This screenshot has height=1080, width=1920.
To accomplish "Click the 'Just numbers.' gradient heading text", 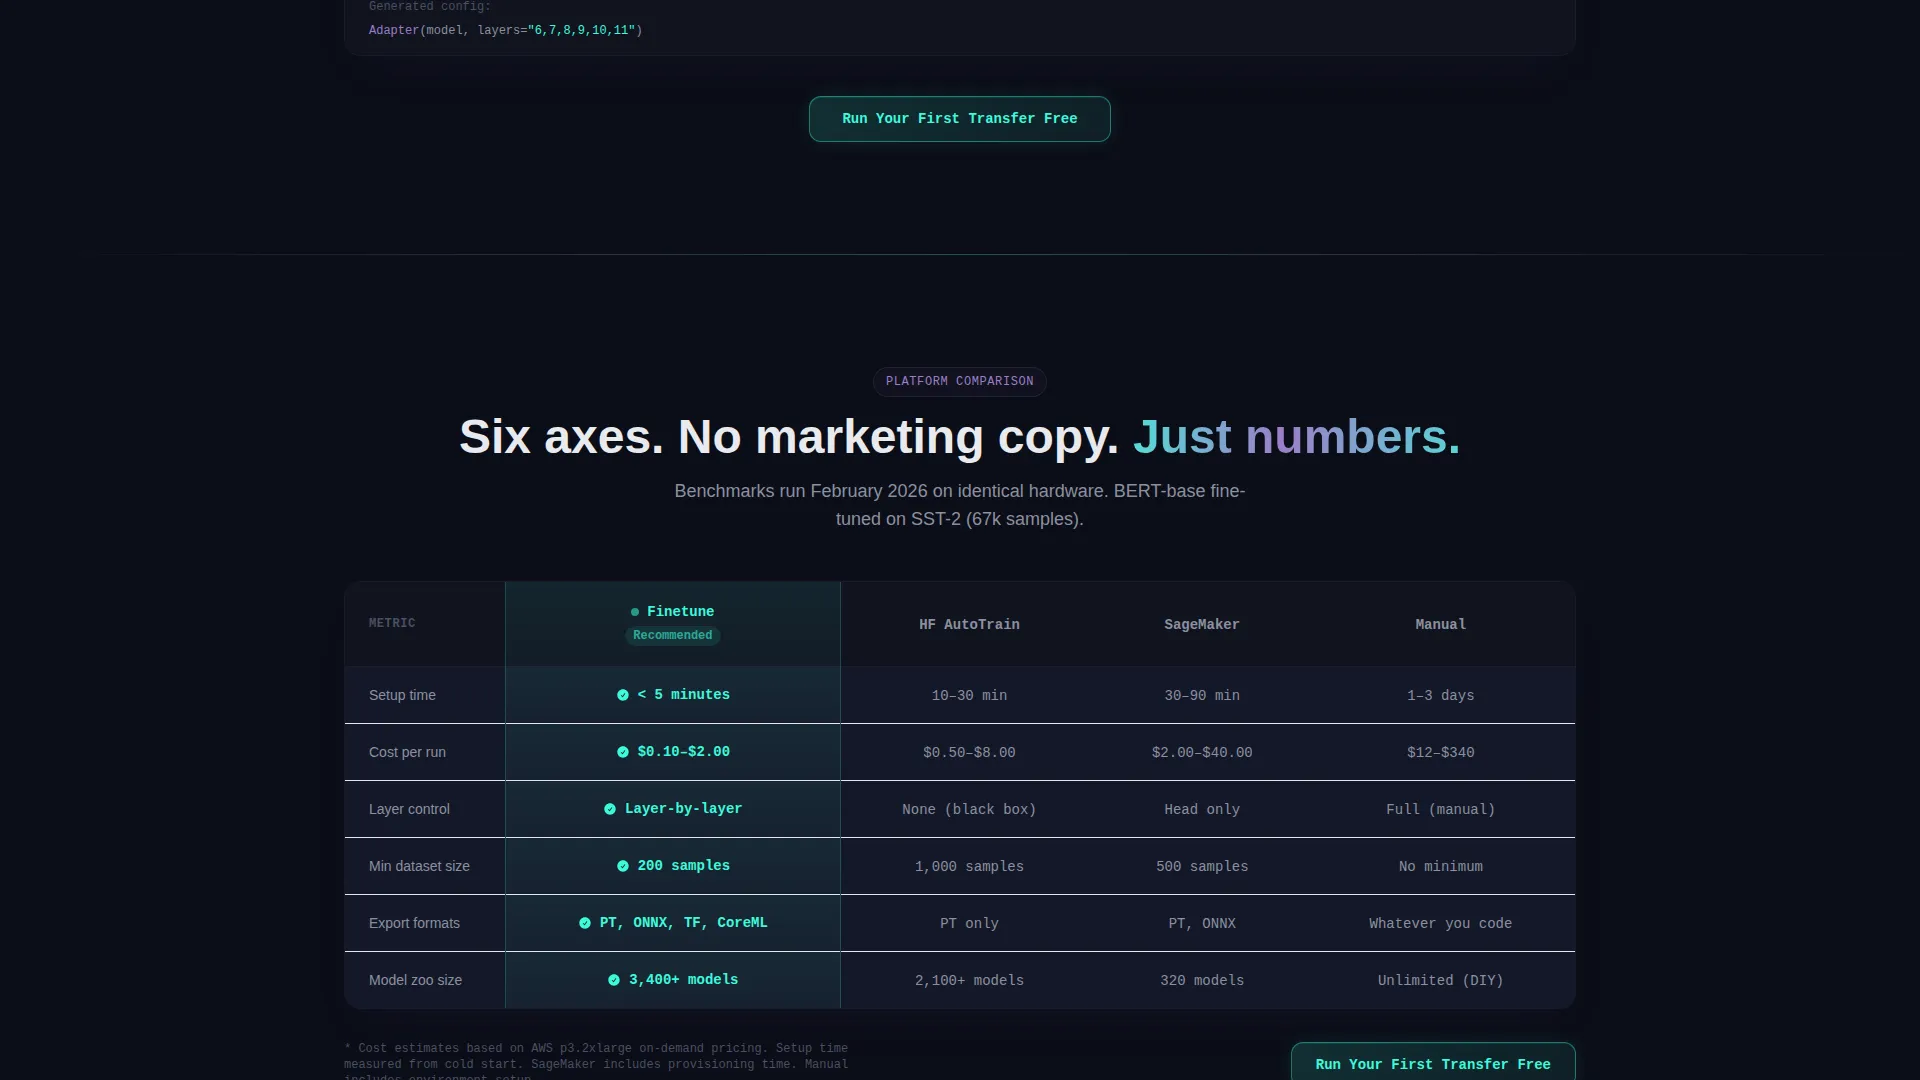I will 1296,437.
